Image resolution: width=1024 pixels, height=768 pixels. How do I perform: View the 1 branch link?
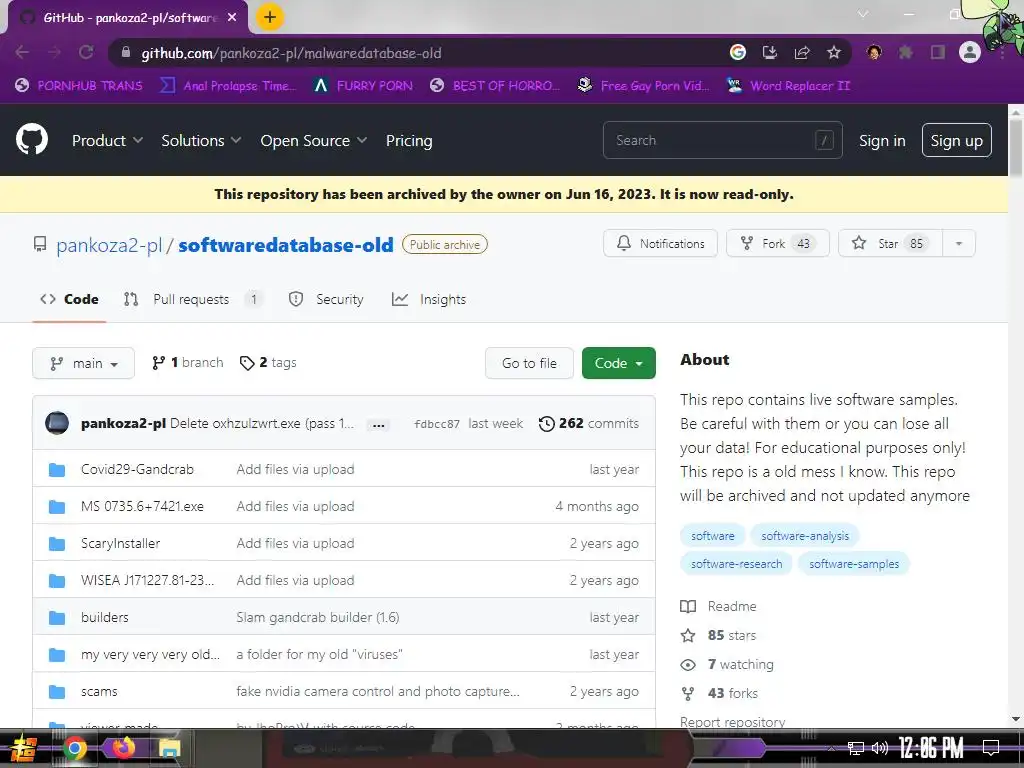187,362
